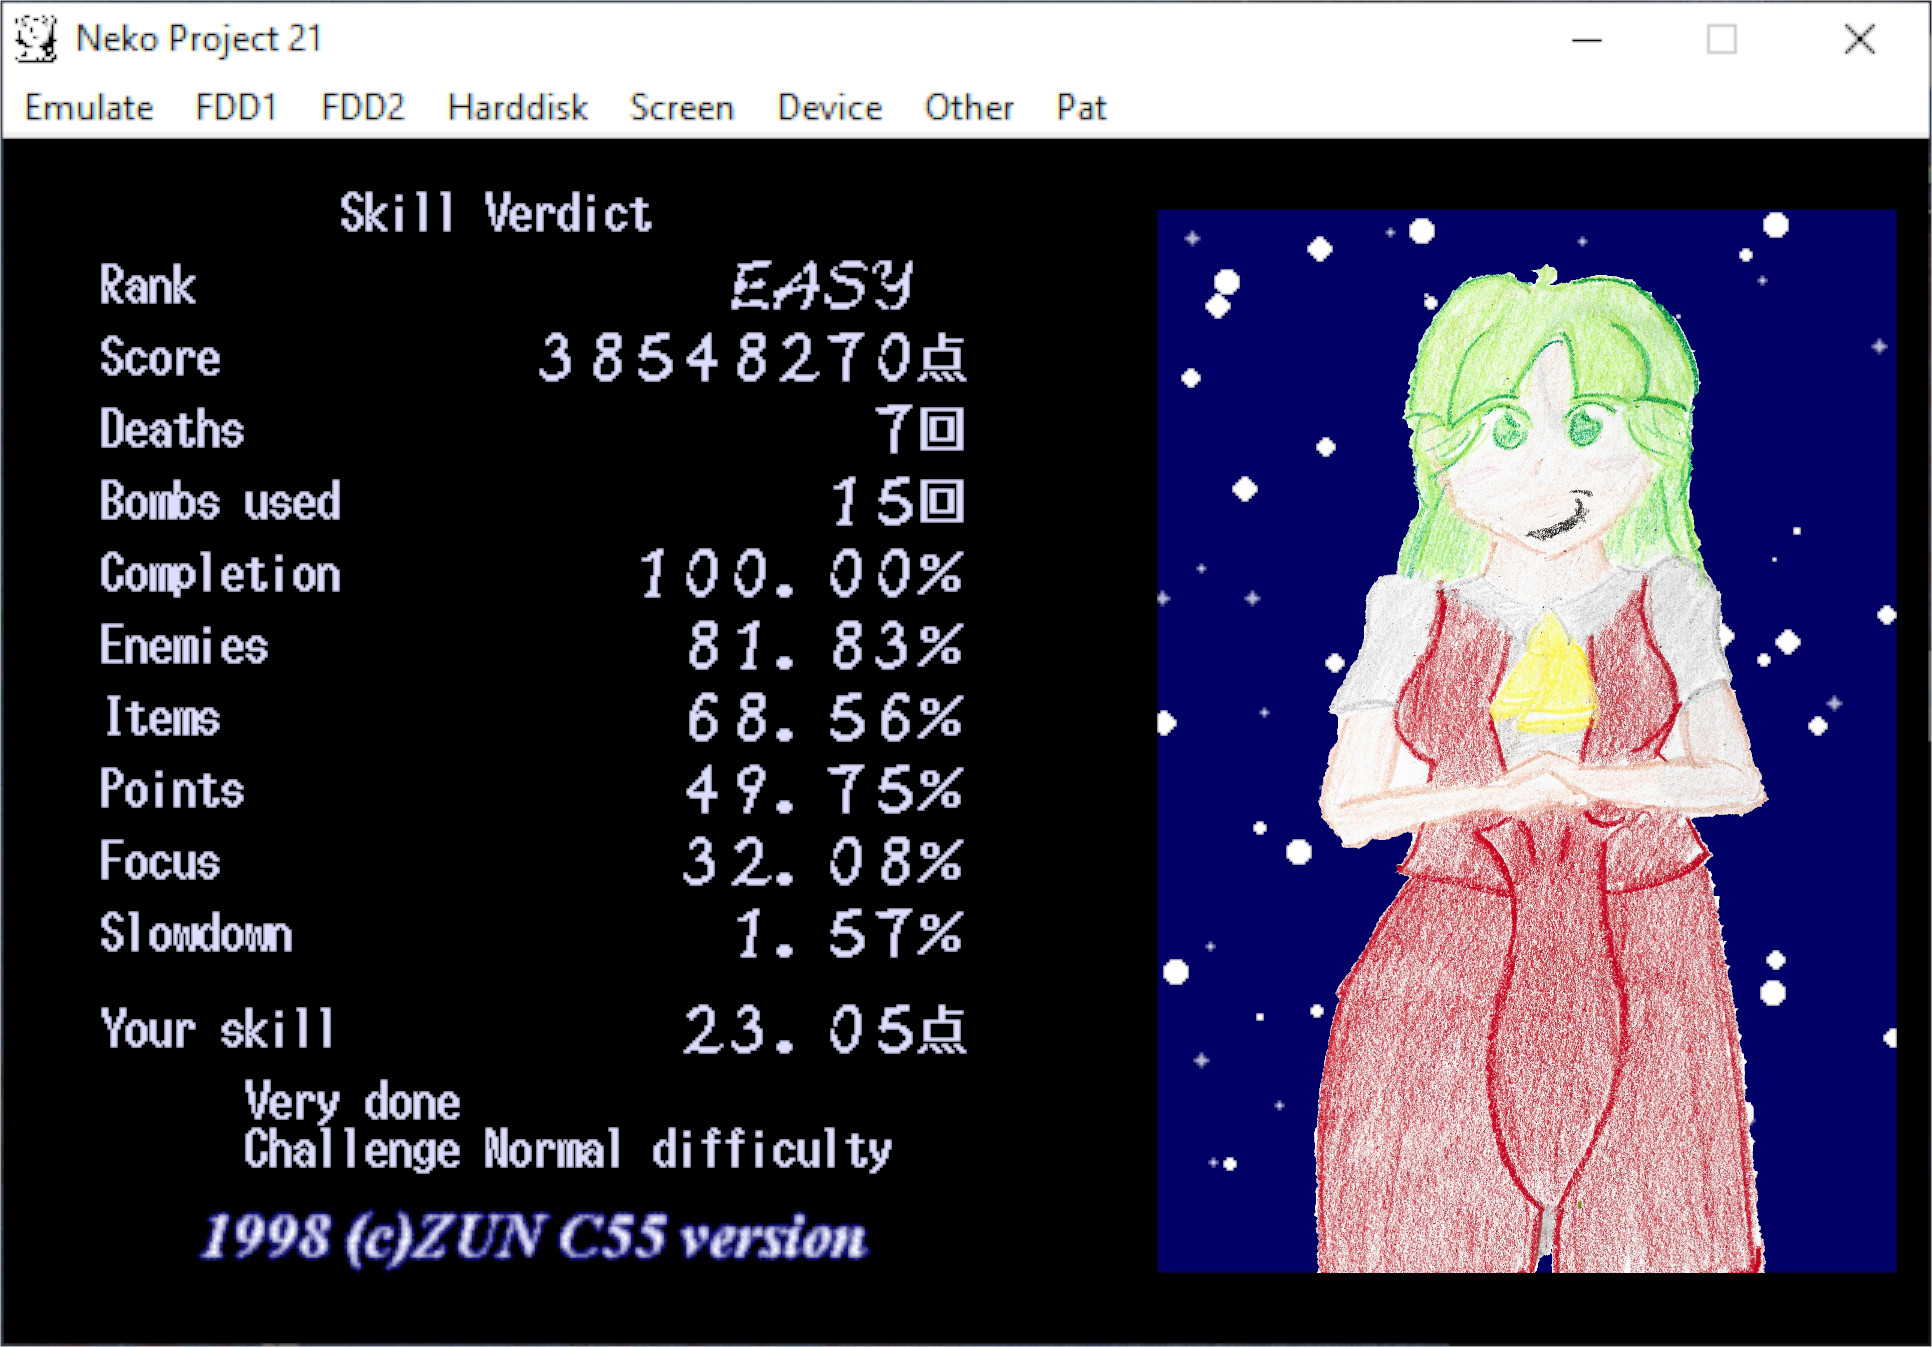Click the 'Your skill' value 23.05
Image resolution: width=1932 pixels, height=1347 pixels.
(825, 1030)
